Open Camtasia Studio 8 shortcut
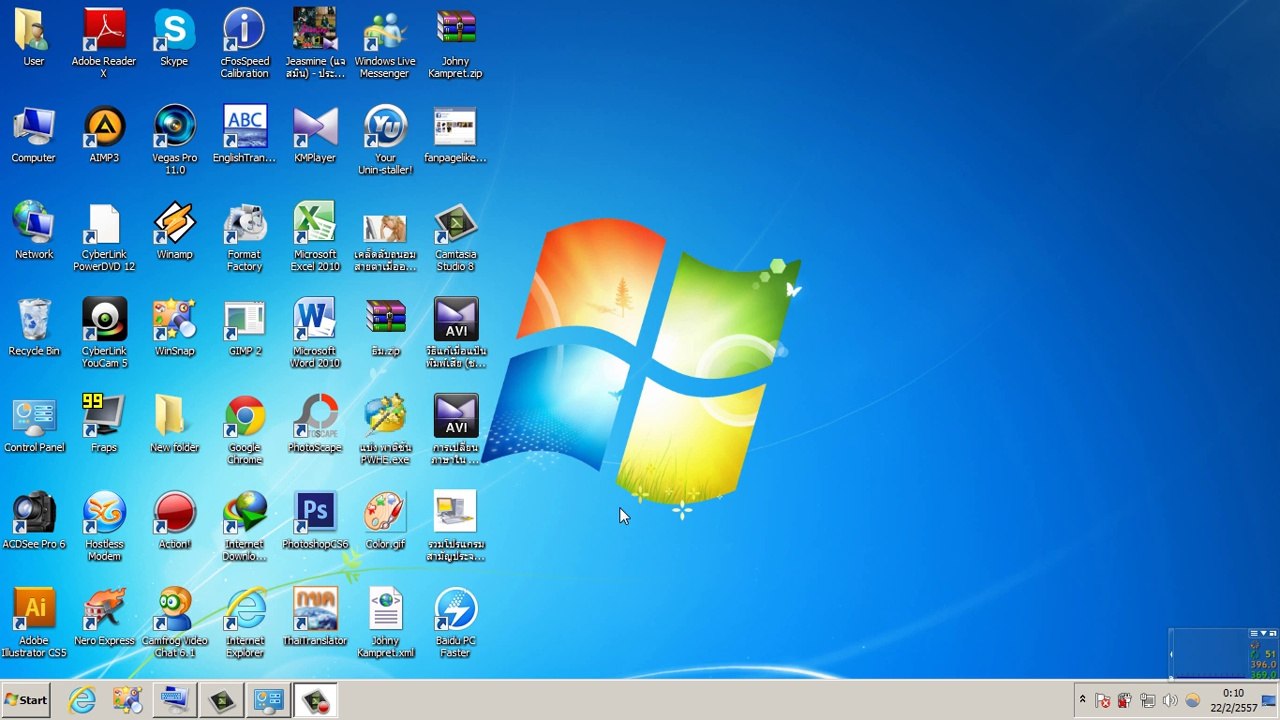 click(x=455, y=236)
